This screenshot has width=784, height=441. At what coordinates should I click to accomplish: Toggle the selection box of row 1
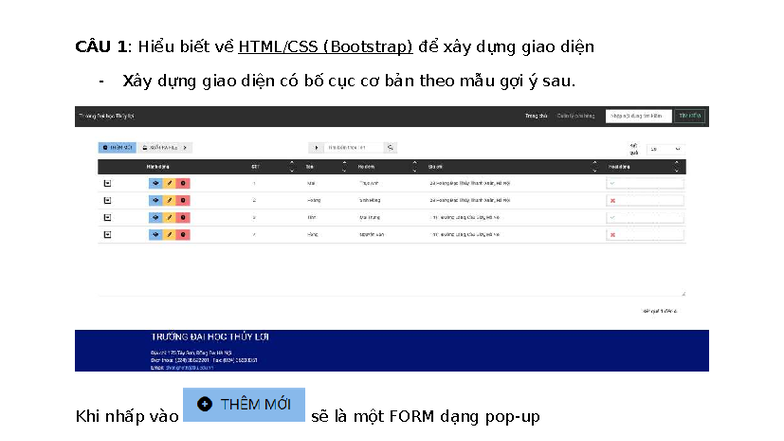point(107,184)
